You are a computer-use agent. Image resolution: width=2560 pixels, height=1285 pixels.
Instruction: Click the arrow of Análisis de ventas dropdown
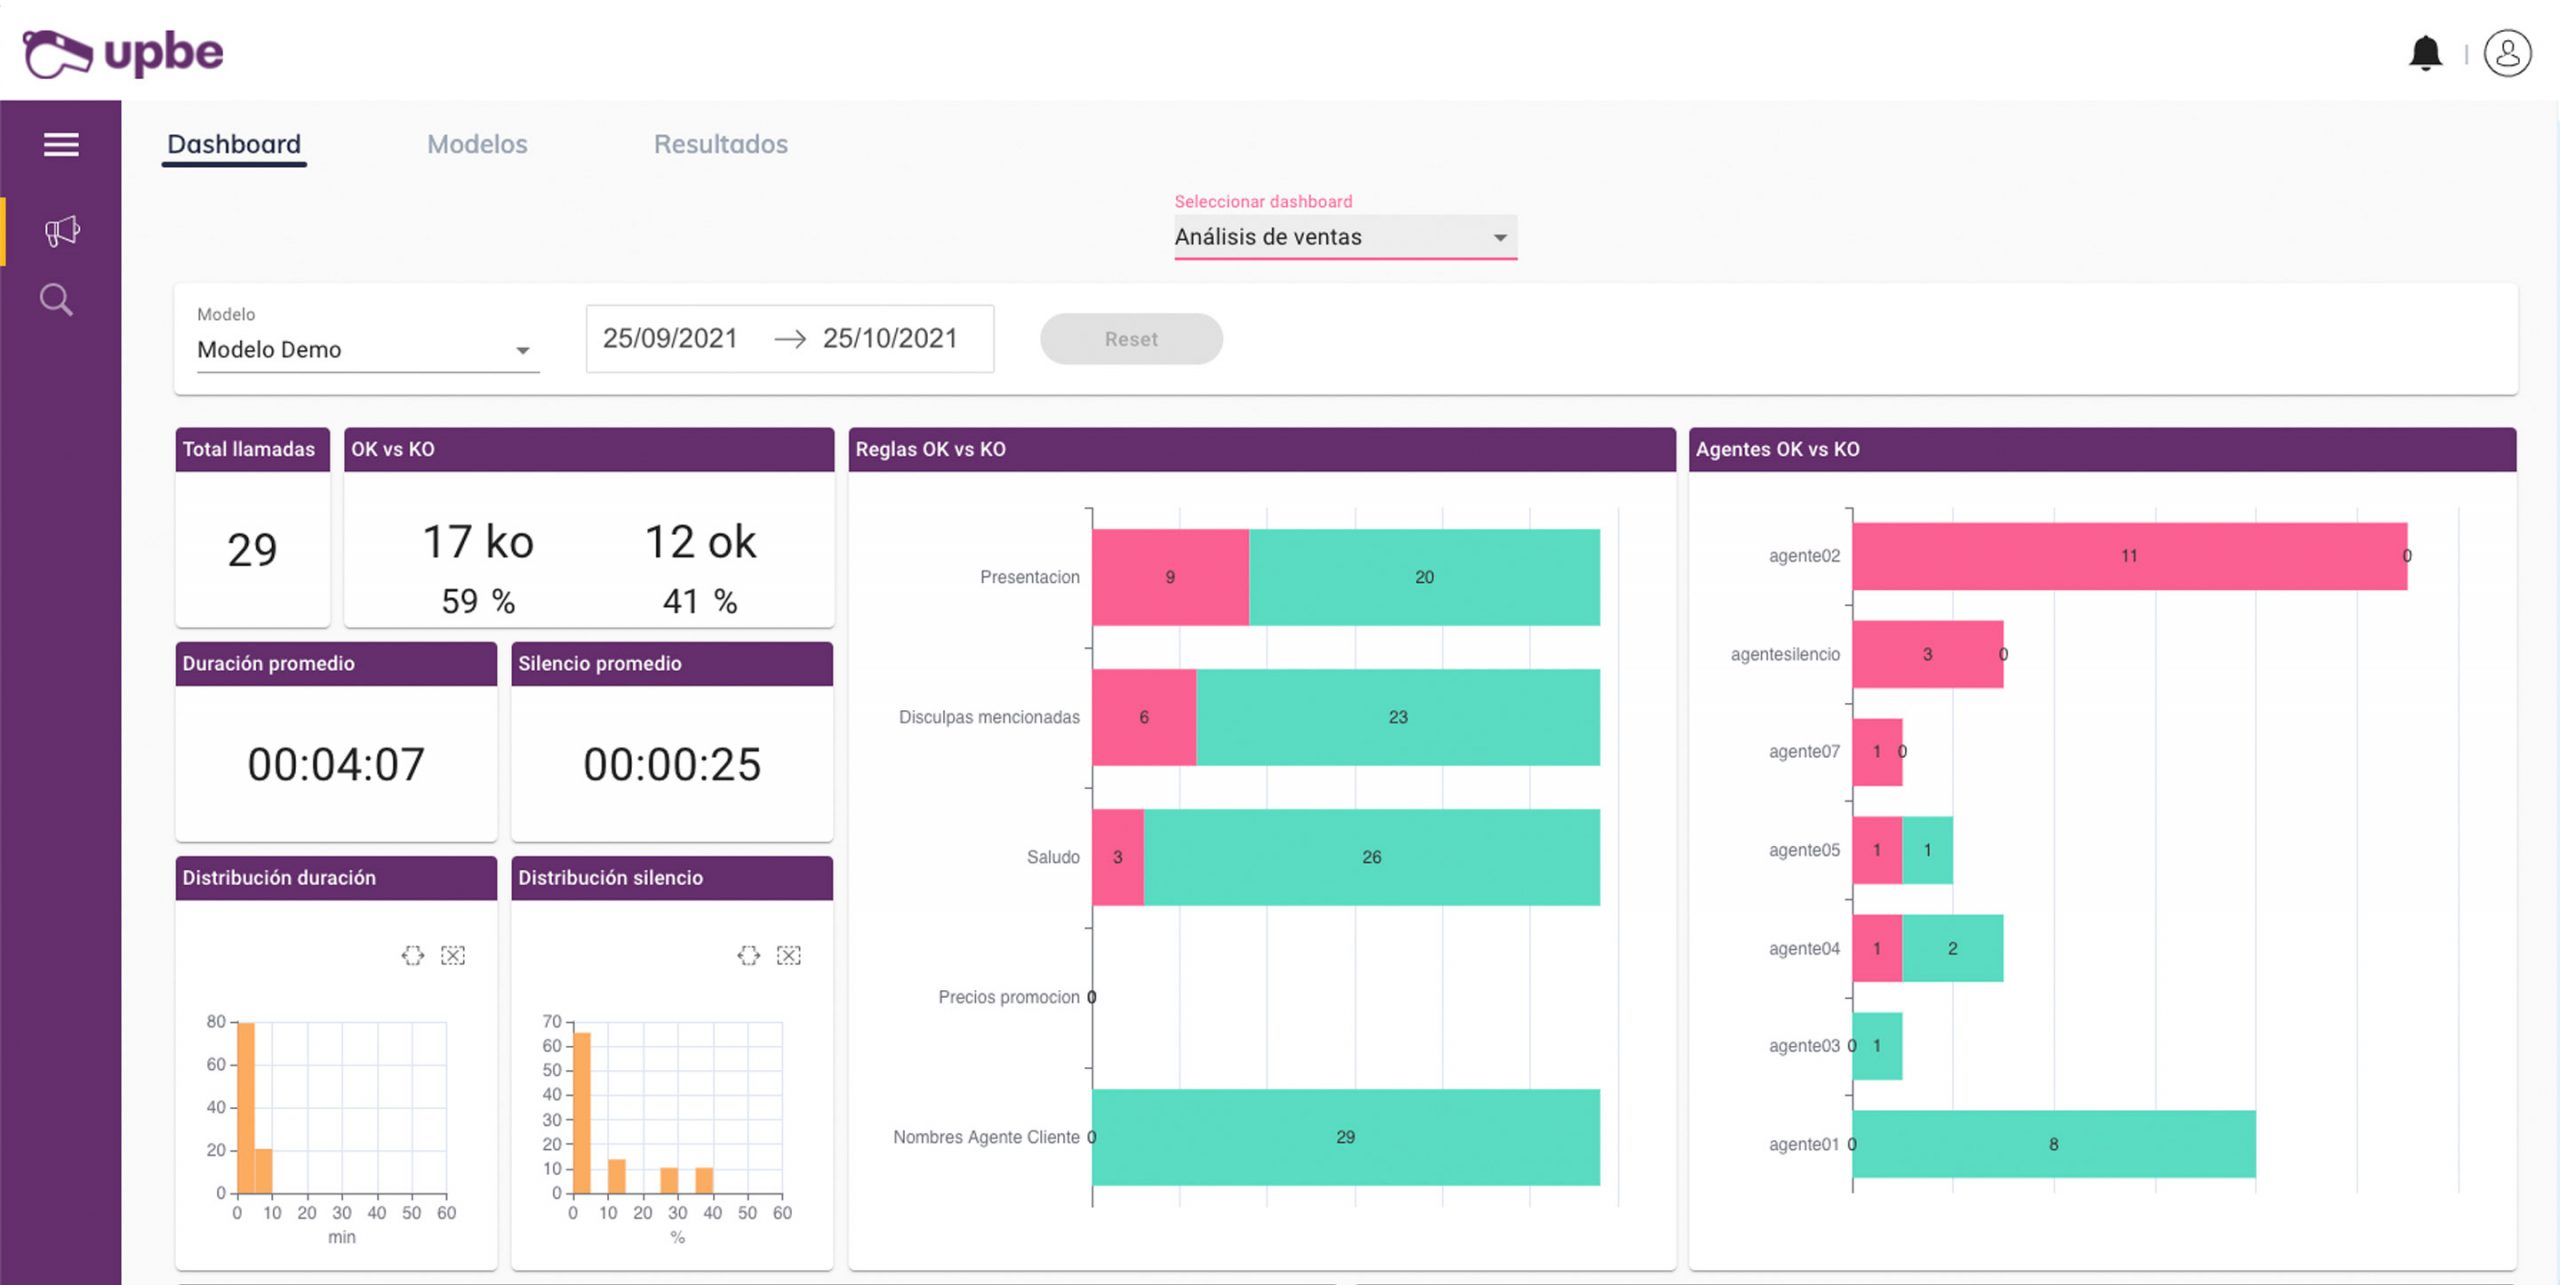pos(1500,238)
